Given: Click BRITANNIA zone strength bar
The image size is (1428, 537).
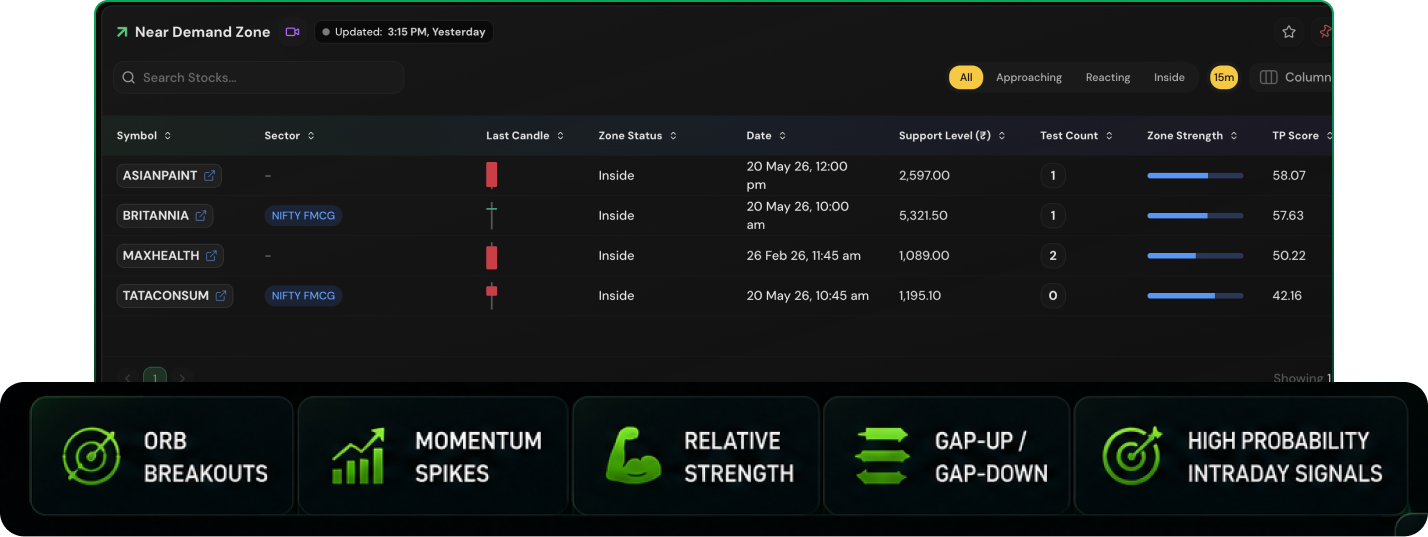Looking at the screenshot, I should pos(1195,216).
